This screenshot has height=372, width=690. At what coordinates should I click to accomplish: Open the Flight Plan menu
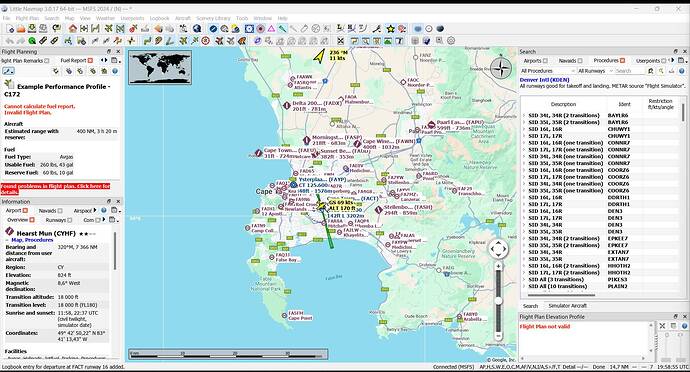[x=27, y=18]
